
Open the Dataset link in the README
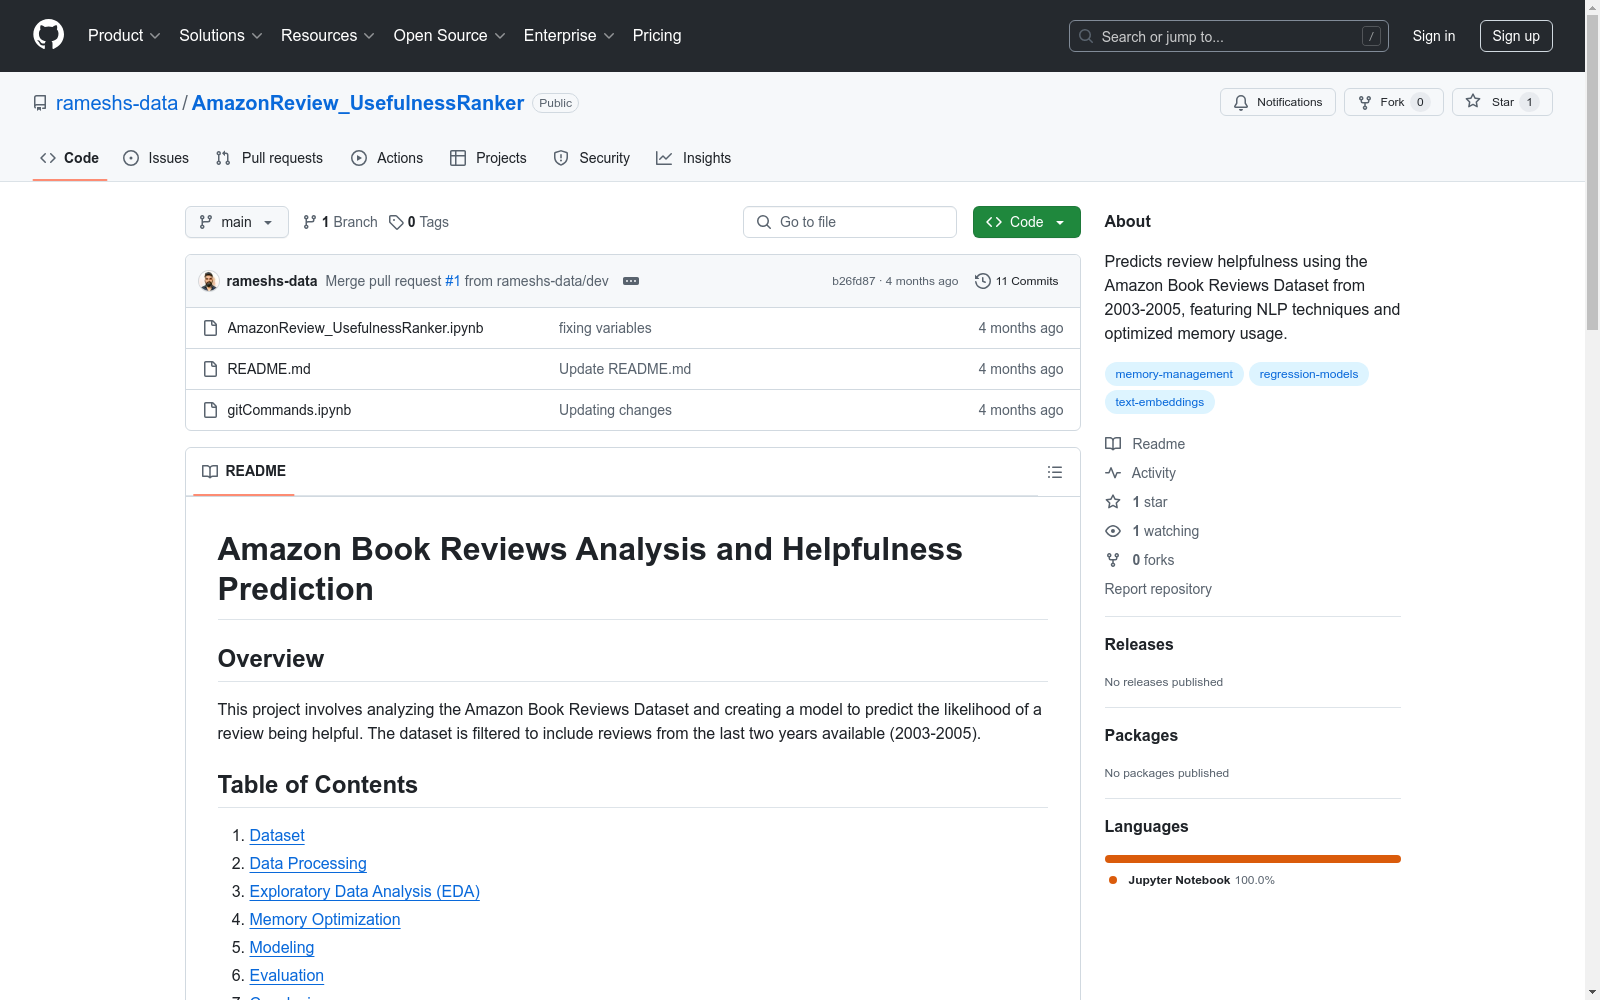coord(276,835)
